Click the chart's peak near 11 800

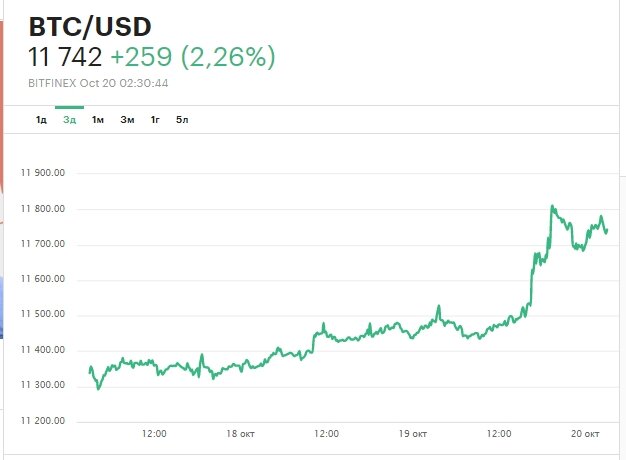pyautogui.click(x=552, y=207)
